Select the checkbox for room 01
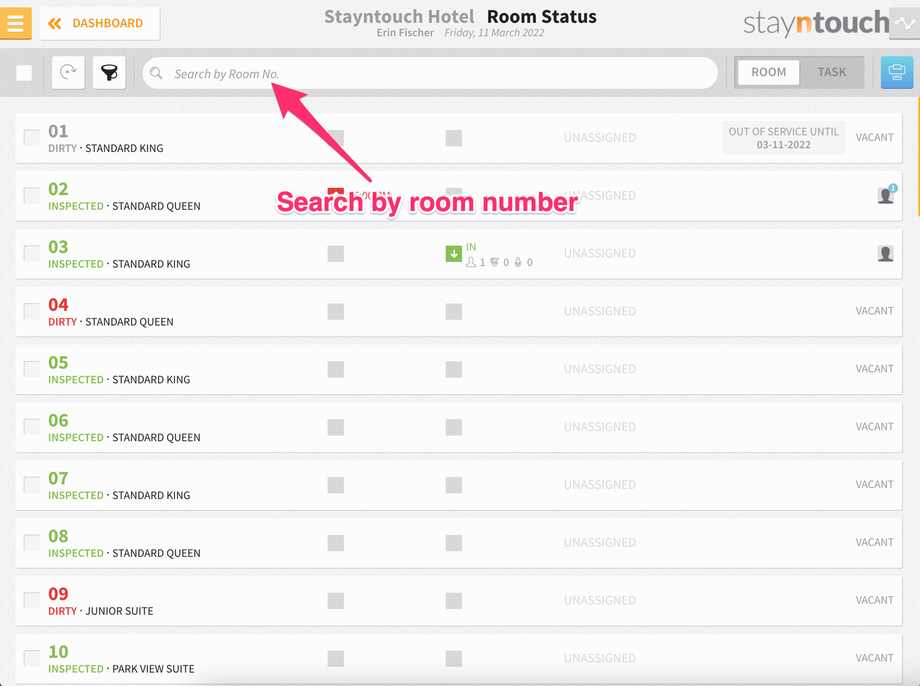920x686 pixels. pos(32,138)
